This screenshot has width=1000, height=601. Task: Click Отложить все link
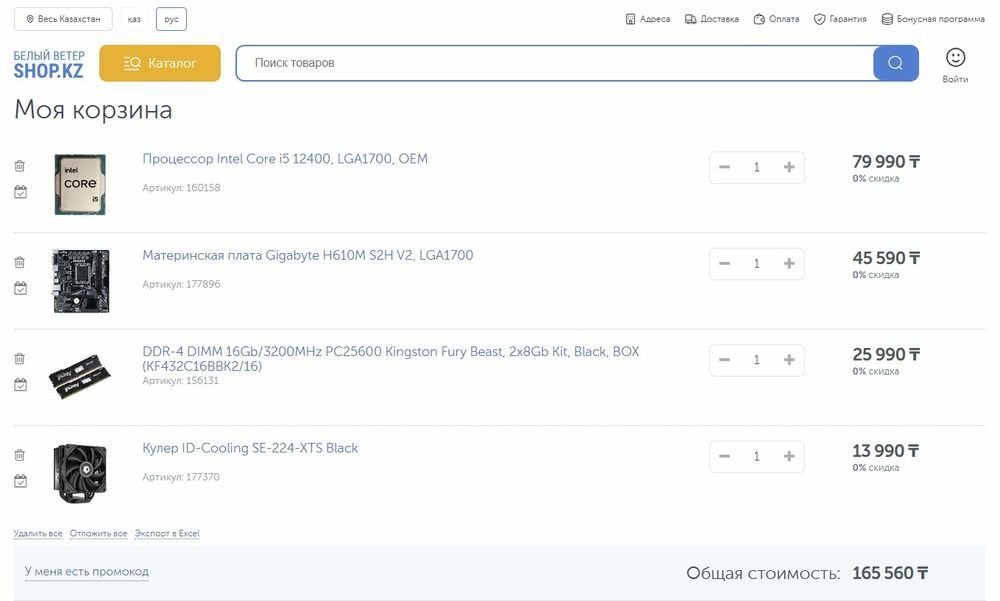98,533
